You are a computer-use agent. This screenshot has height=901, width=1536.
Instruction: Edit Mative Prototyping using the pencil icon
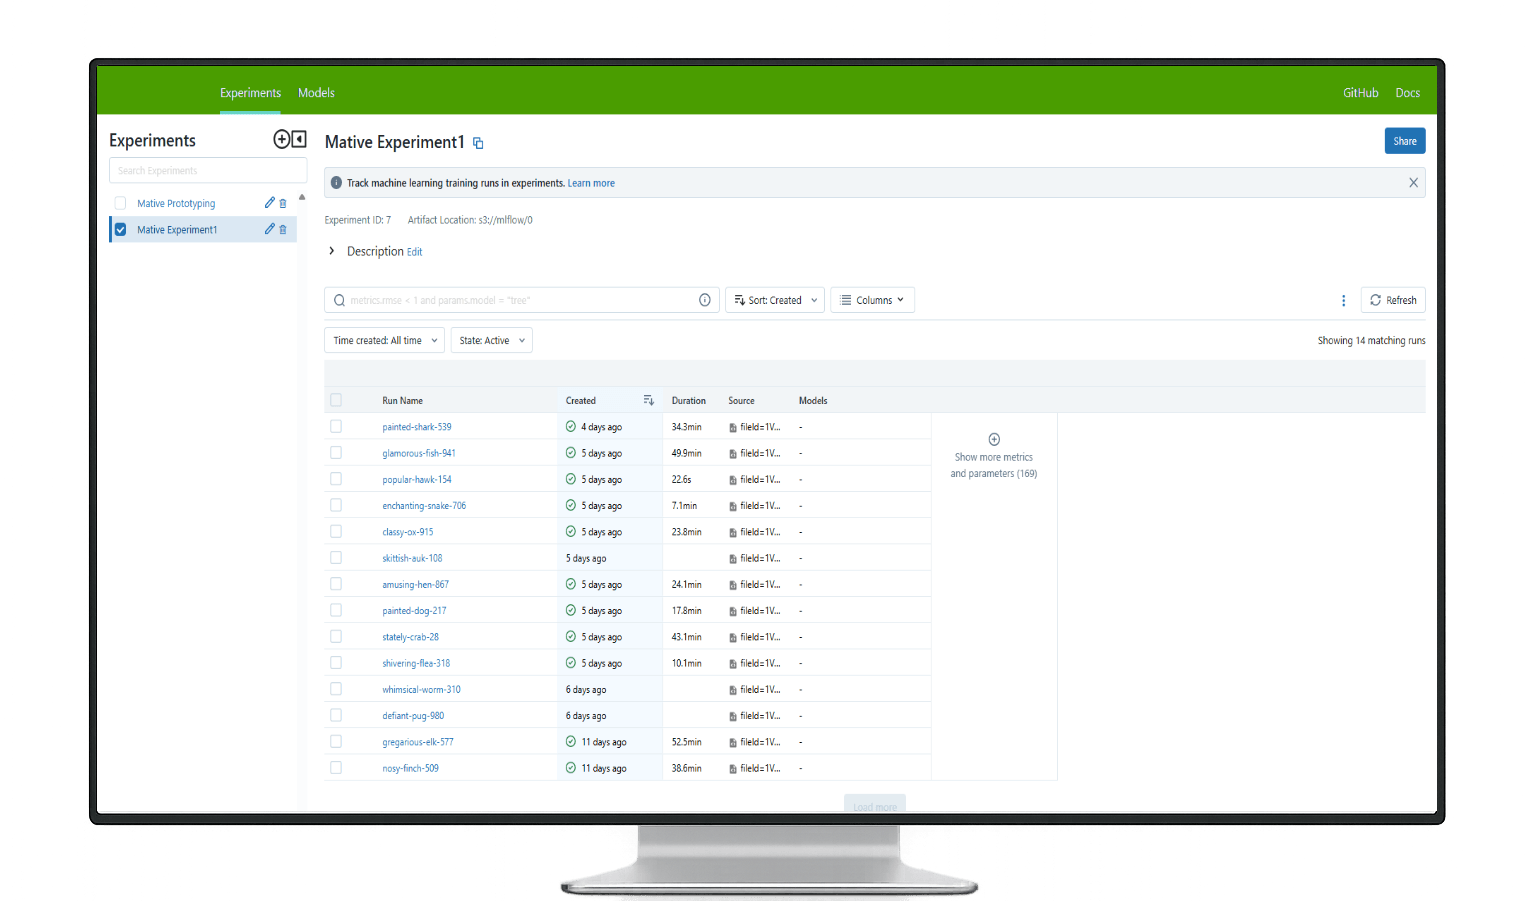click(268, 202)
